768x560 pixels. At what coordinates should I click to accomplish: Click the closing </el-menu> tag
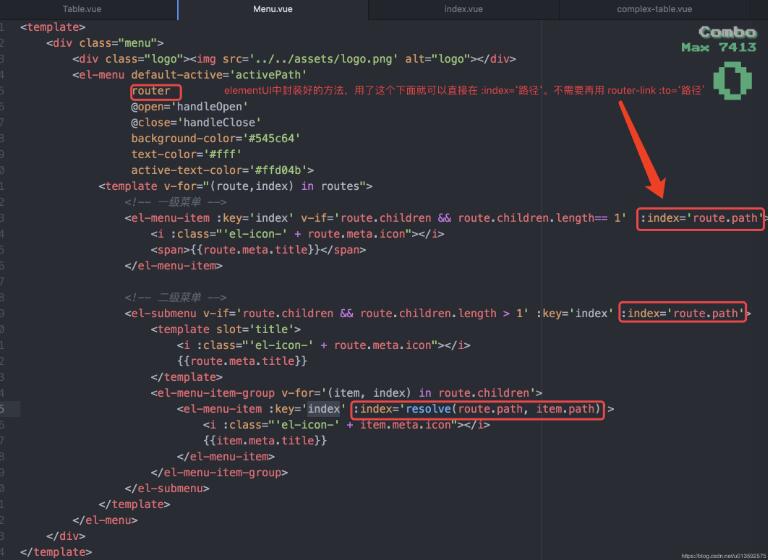coord(105,520)
